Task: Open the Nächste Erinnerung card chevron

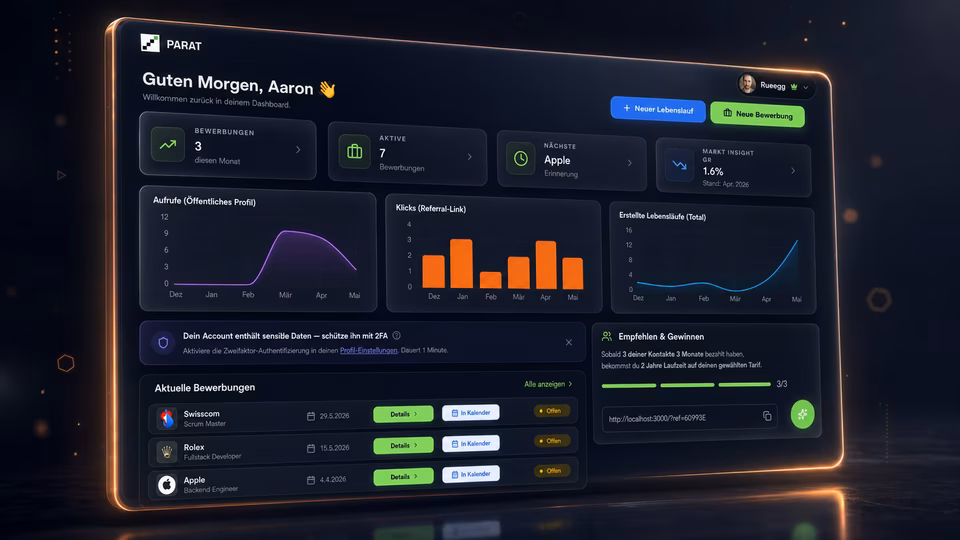Action: [x=629, y=163]
